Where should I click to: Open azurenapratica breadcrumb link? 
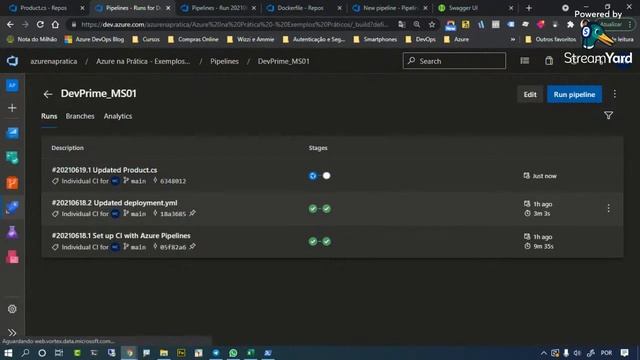(53, 61)
